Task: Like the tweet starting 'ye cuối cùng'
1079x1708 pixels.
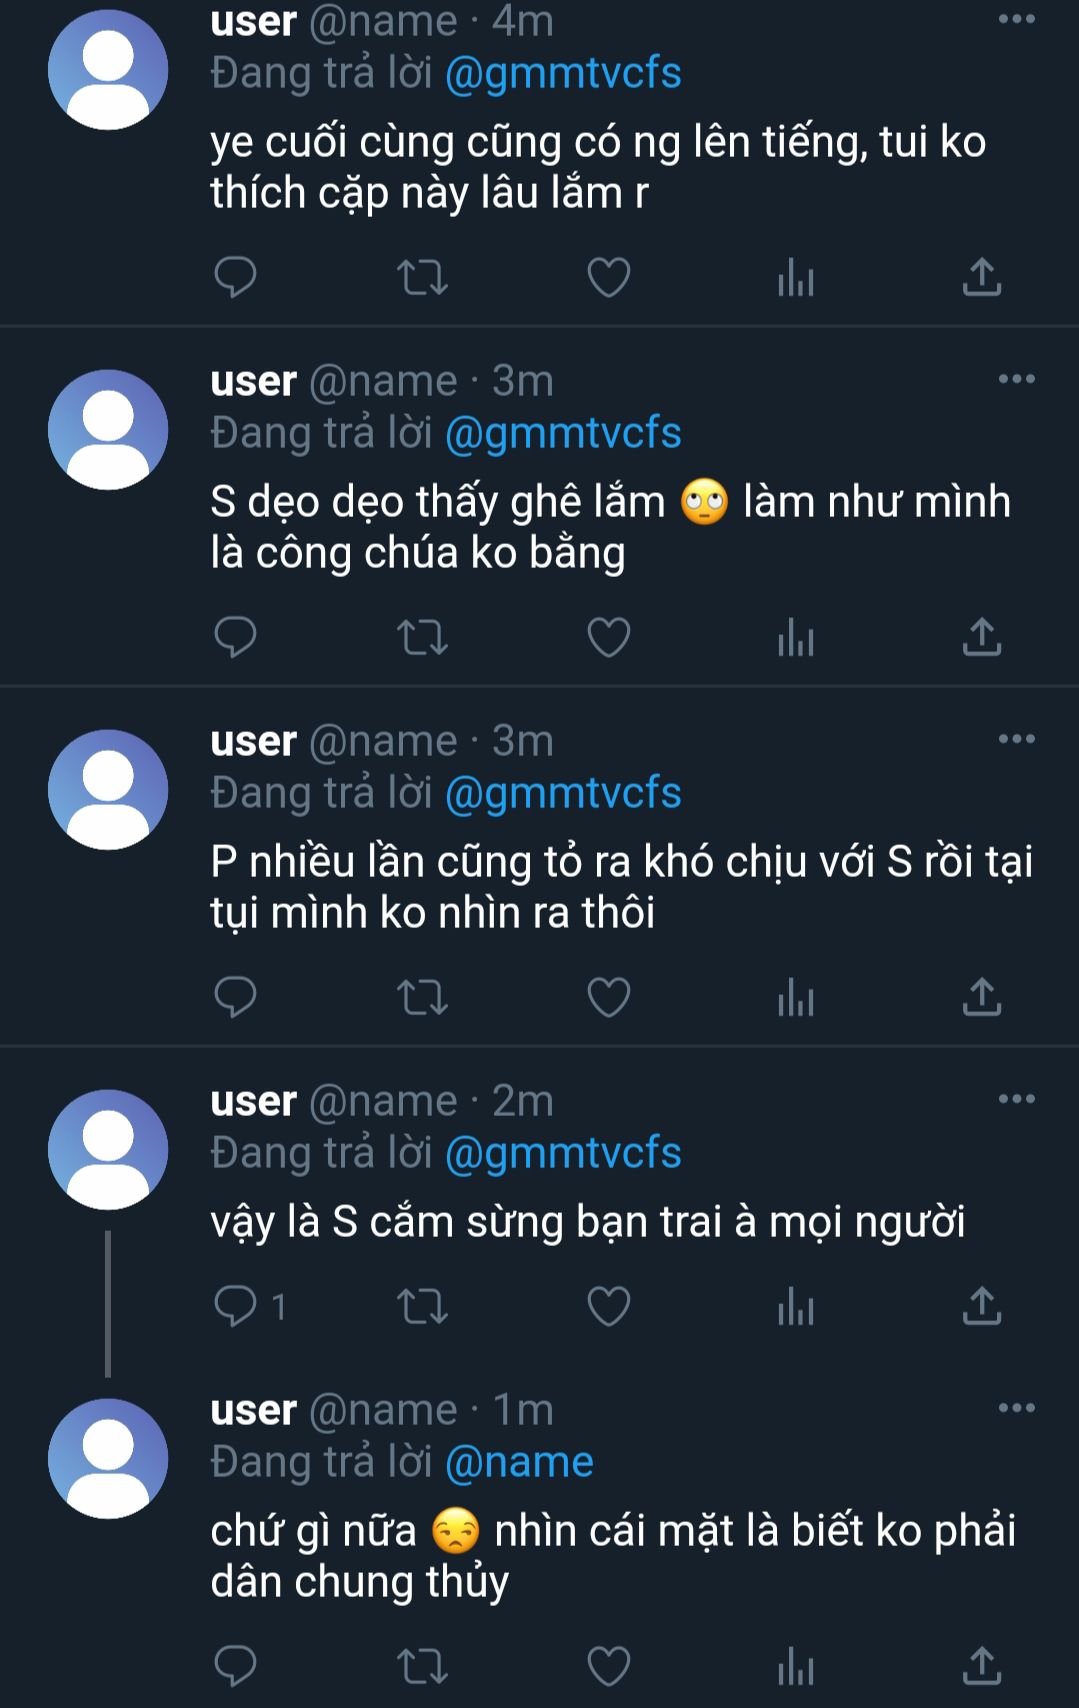Action: [608, 277]
